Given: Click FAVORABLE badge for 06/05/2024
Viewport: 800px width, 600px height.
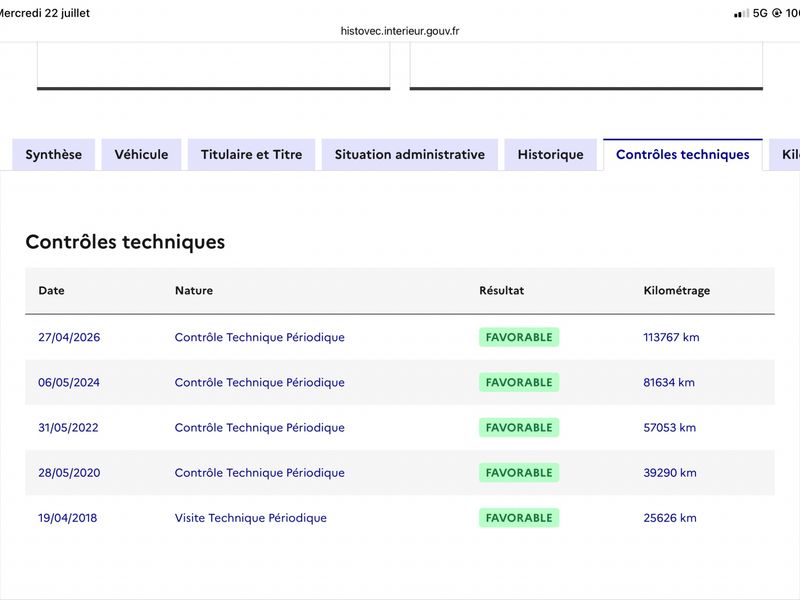Looking at the screenshot, I should 519,383.
